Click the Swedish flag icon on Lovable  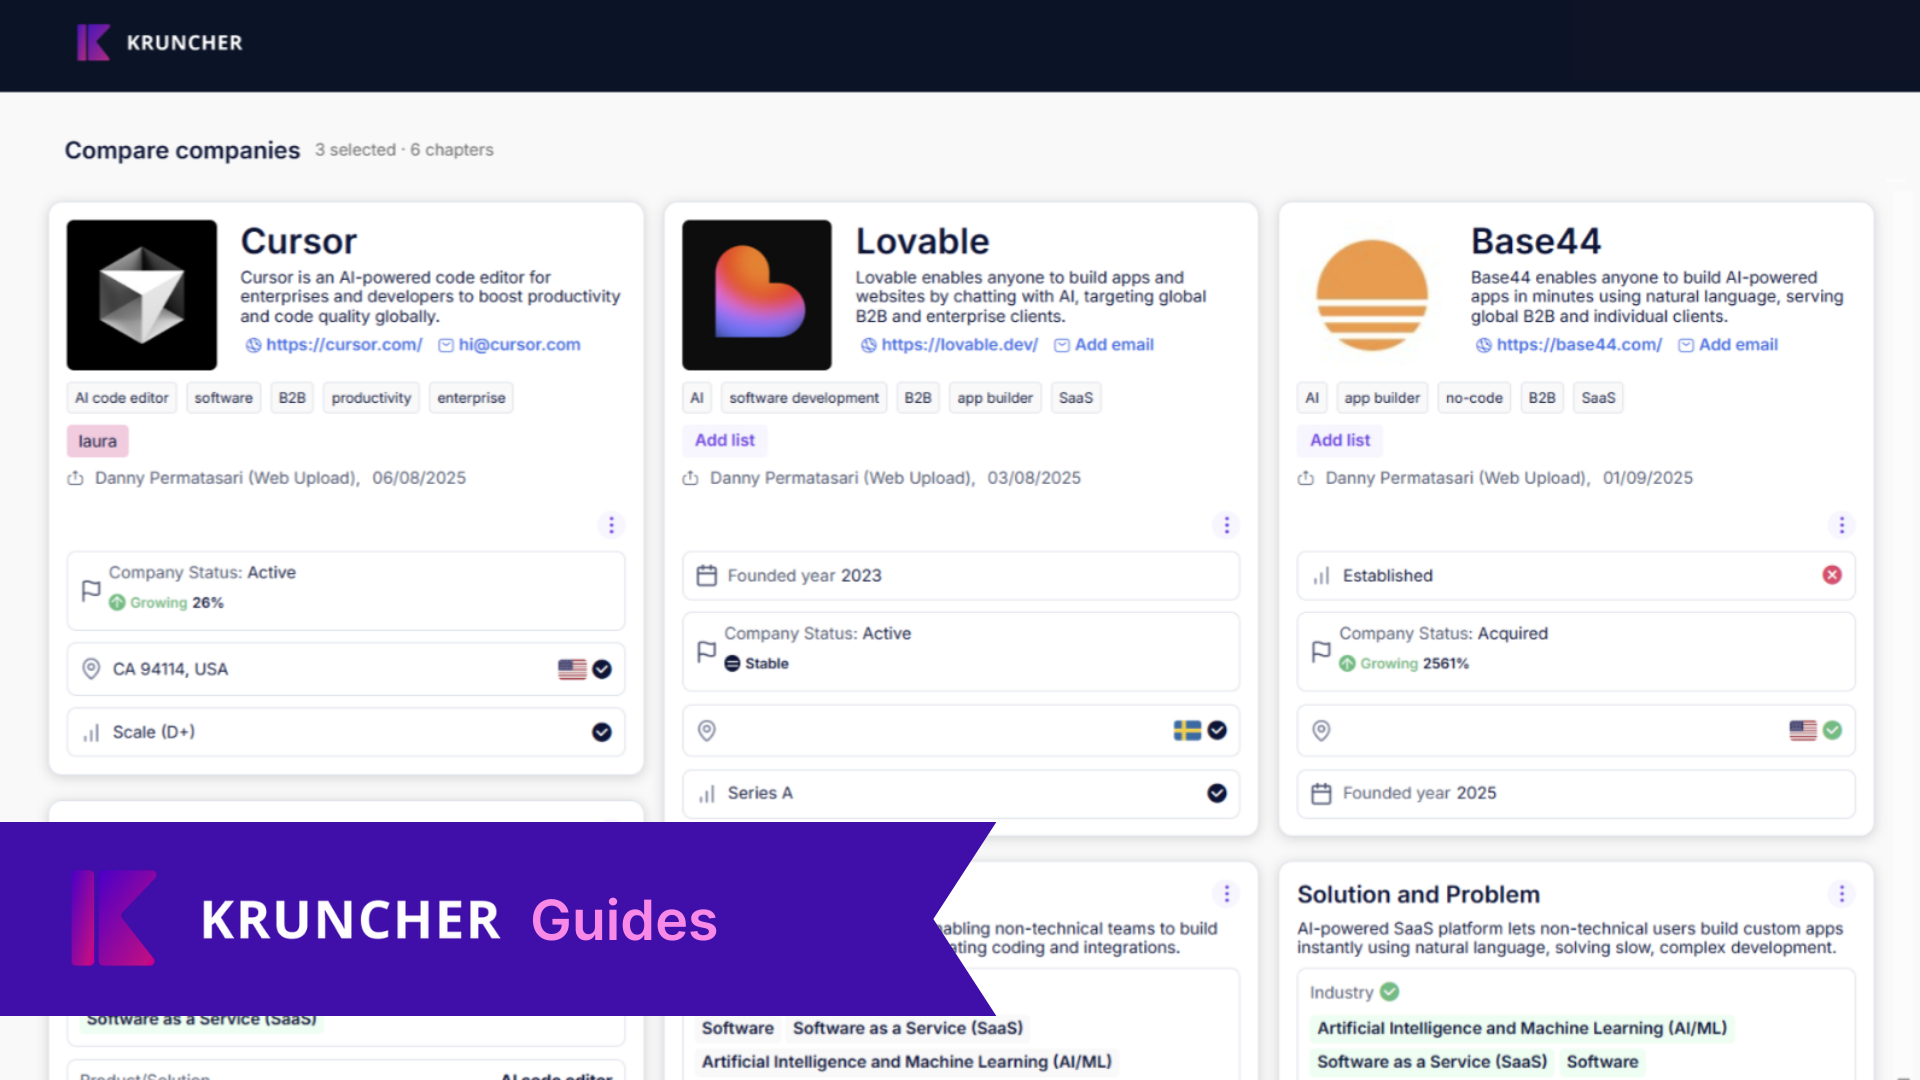(x=1187, y=730)
